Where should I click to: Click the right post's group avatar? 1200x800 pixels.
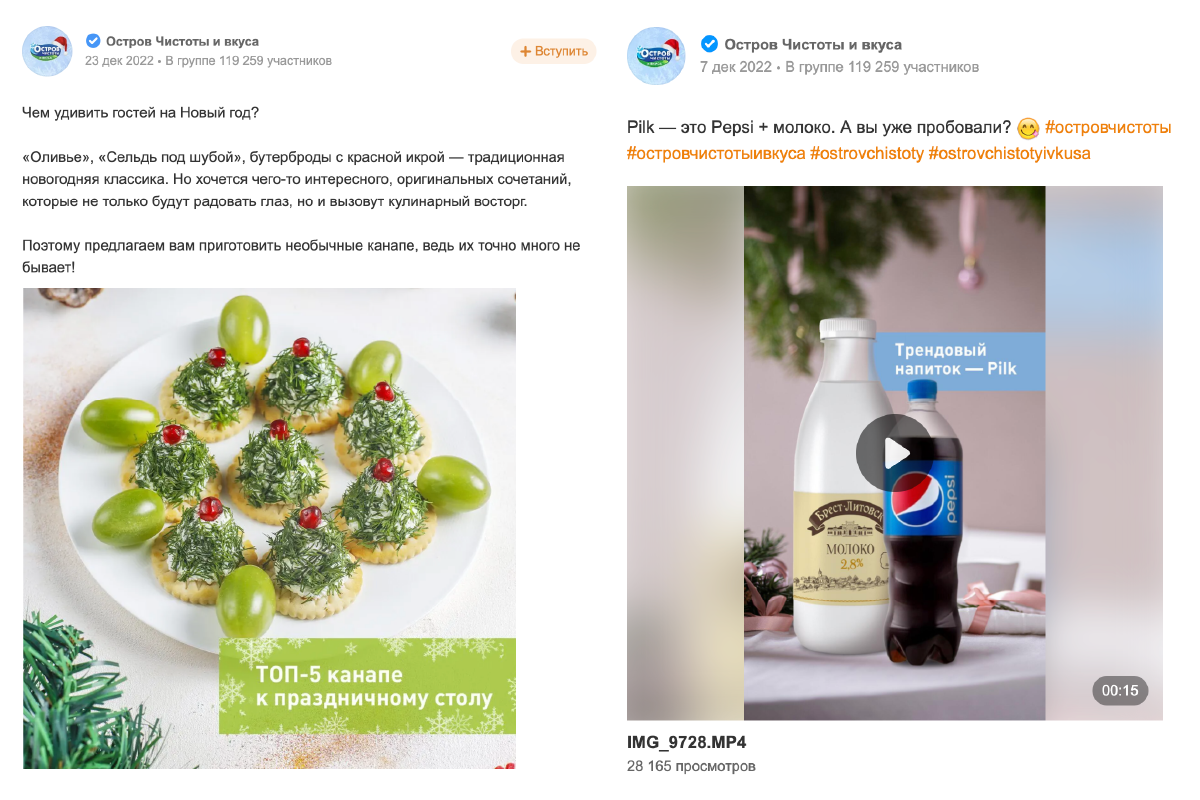(656, 55)
